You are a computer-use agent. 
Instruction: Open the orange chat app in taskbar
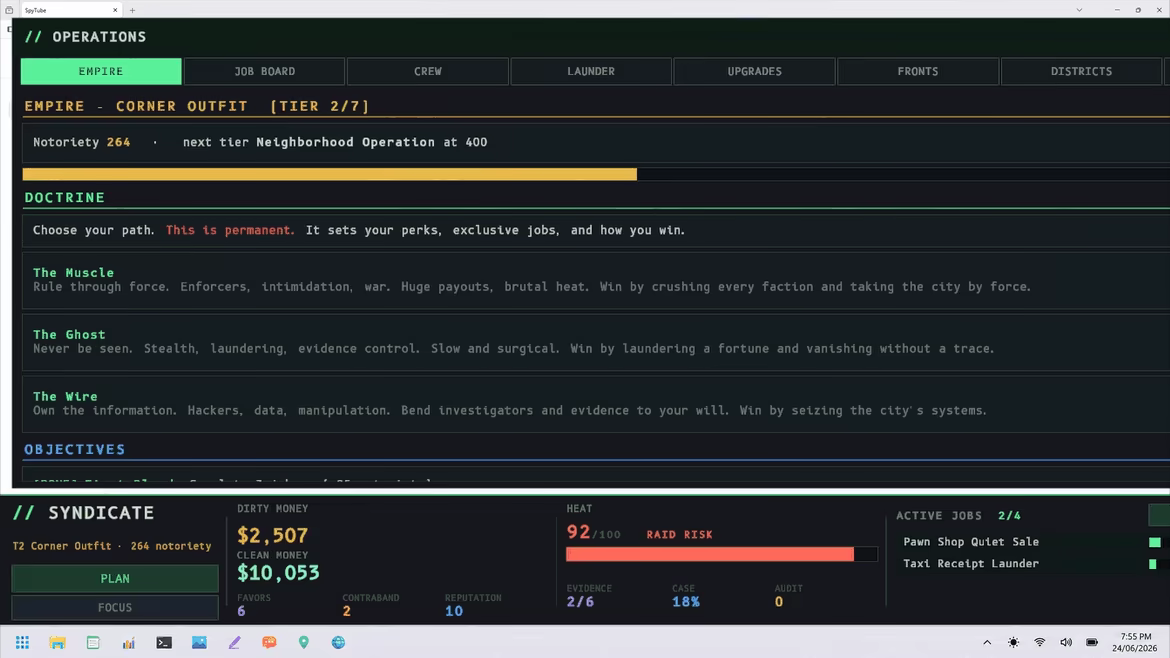point(269,642)
